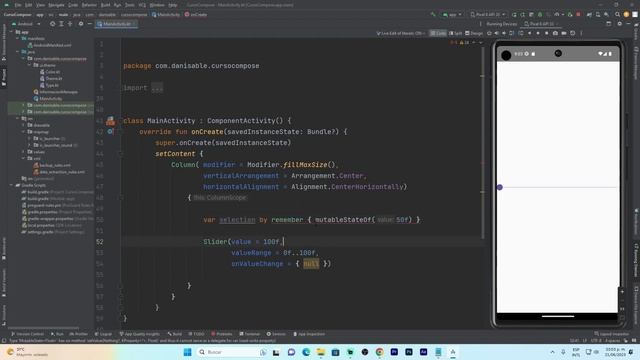Click emulator volume up icon
Viewport: 640px width, 360px height.
click(x=496, y=33)
